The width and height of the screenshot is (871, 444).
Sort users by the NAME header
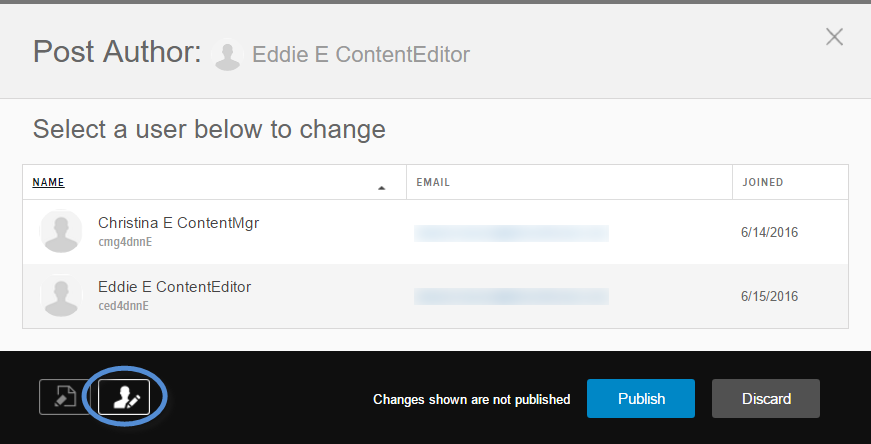point(48,183)
